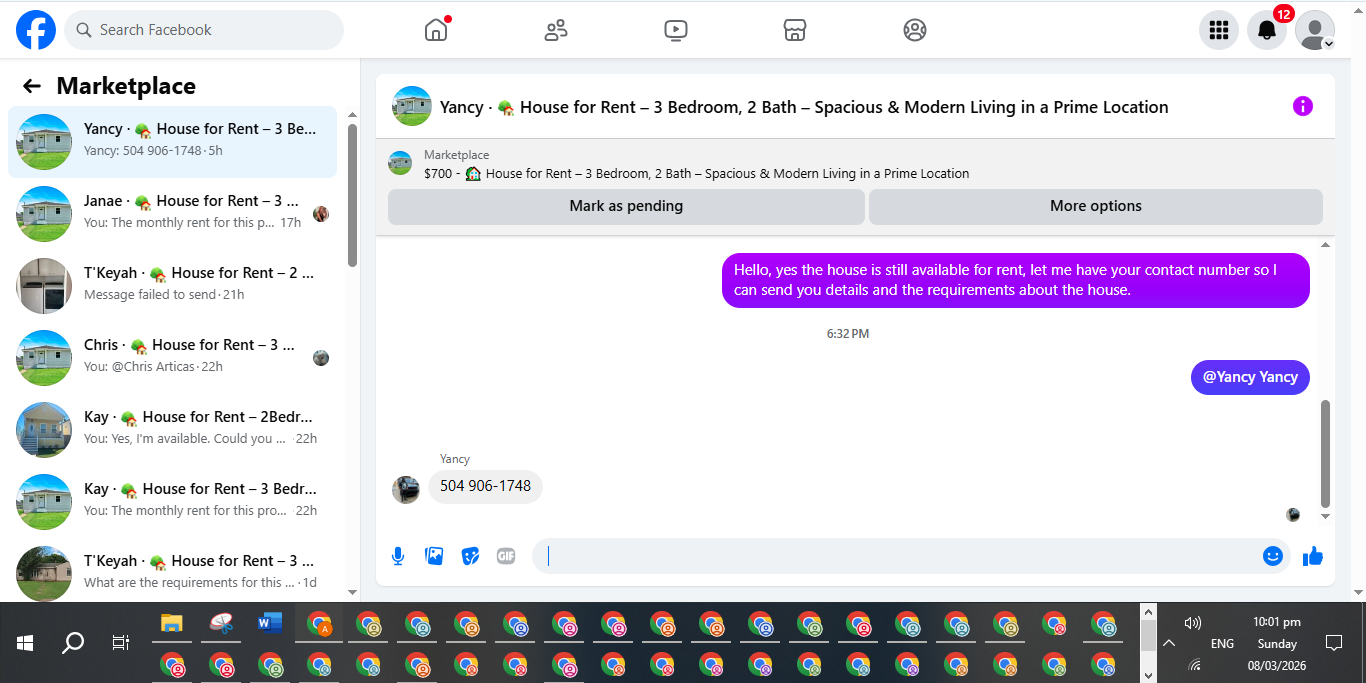Open Kay 3 Bedr conversation
Viewport: 1366px width, 683px height.
click(x=172, y=502)
